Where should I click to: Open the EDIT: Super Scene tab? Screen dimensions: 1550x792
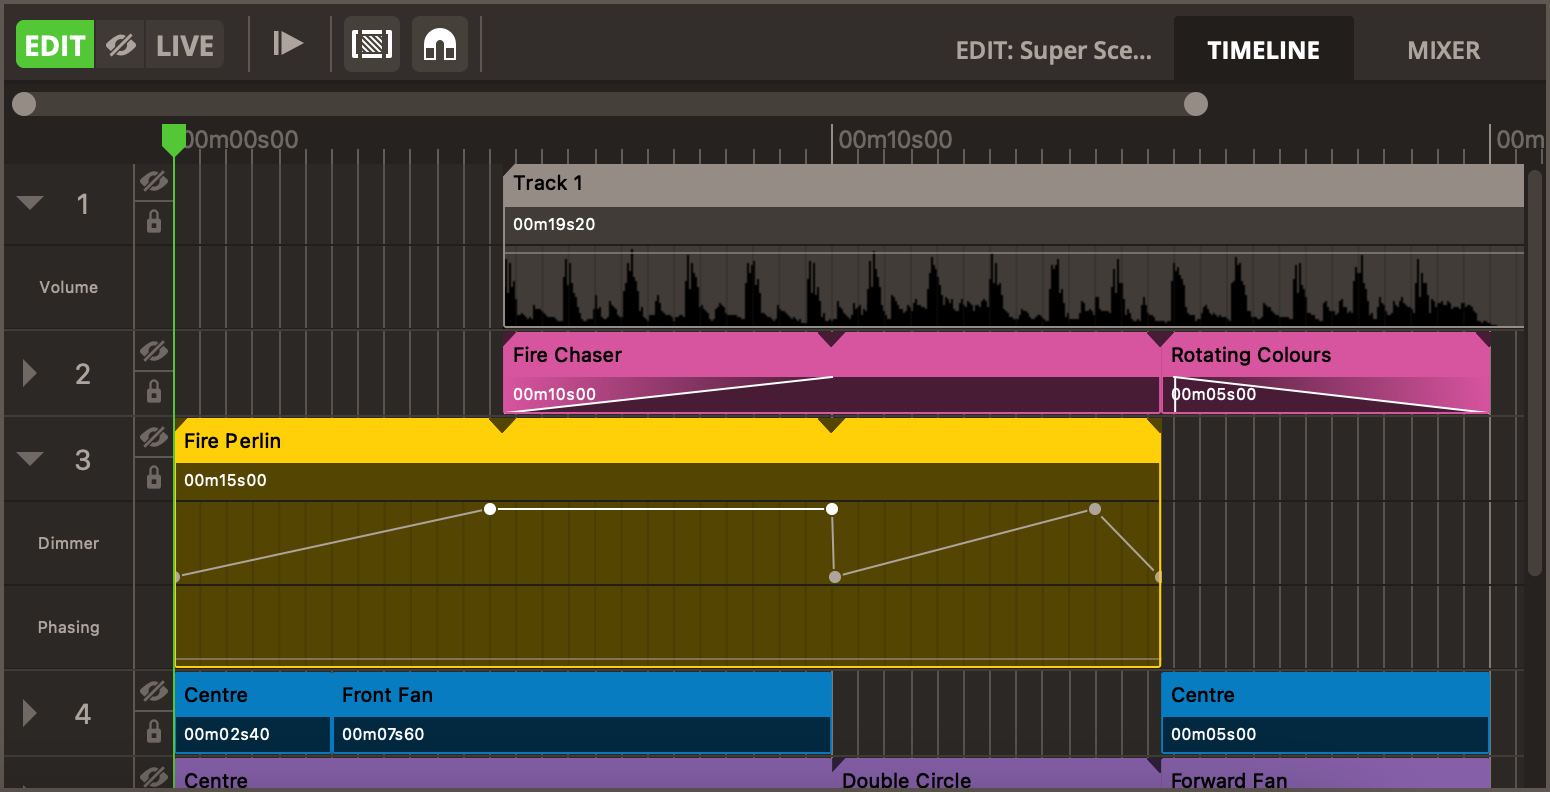click(x=1053, y=50)
